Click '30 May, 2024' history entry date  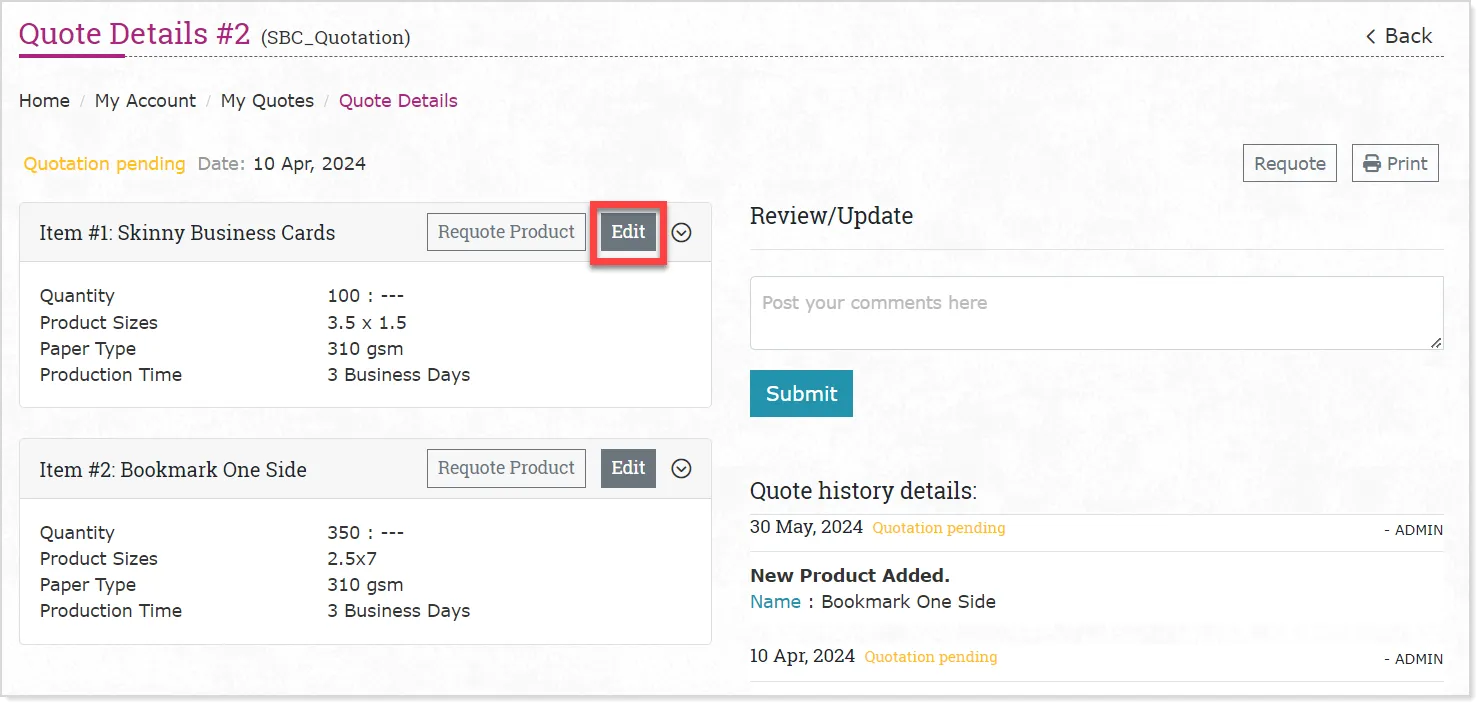point(806,527)
